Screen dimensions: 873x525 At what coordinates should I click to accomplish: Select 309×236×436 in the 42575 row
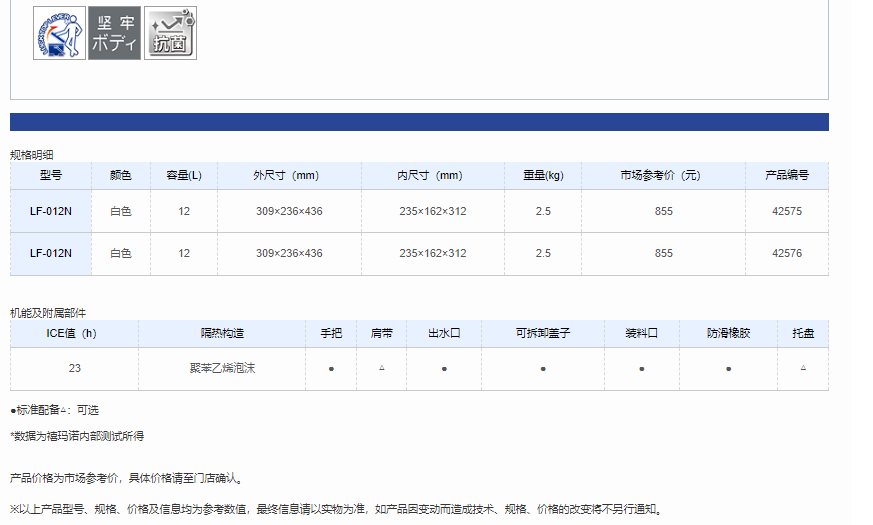tap(289, 212)
